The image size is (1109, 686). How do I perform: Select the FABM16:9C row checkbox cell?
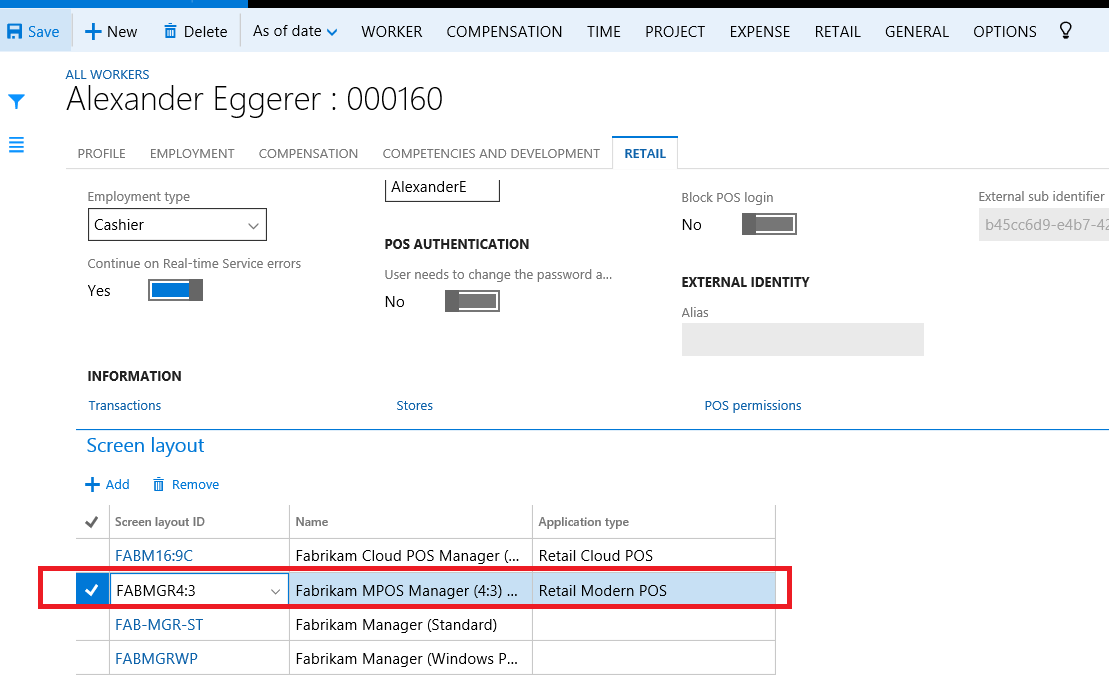pyautogui.click(x=93, y=556)
